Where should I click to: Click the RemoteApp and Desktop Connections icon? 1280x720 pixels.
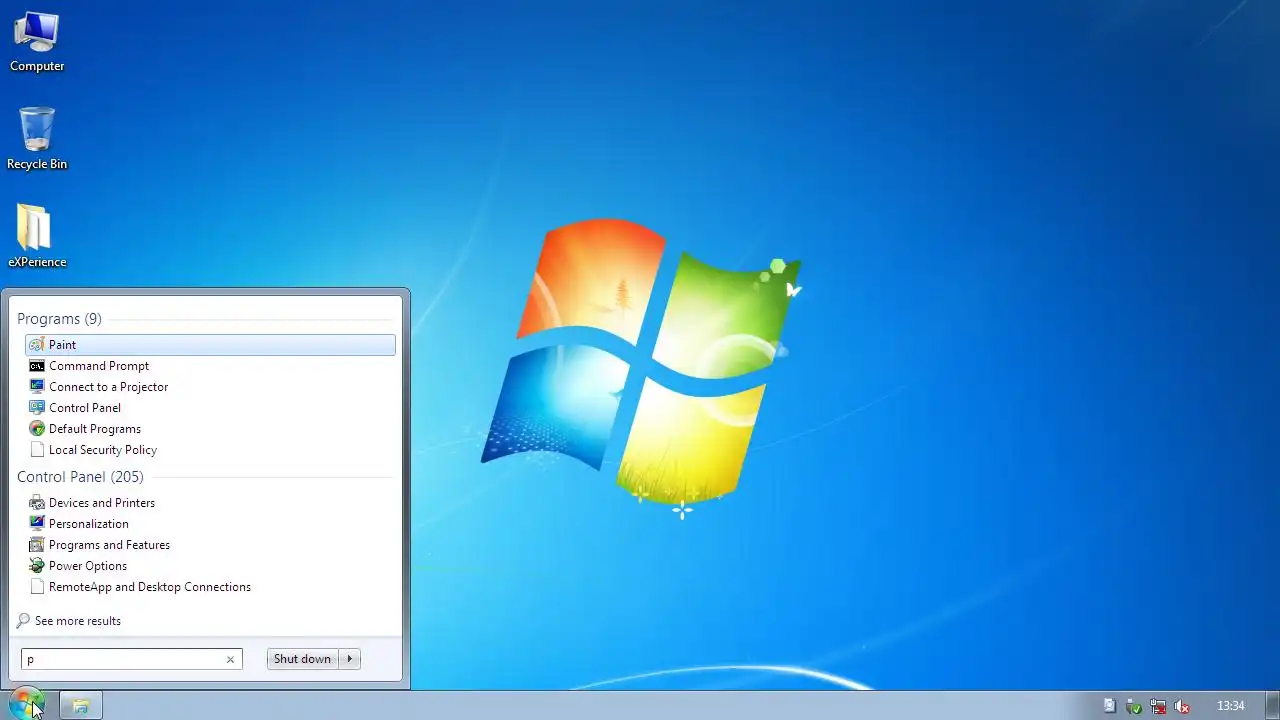point(37,587)
